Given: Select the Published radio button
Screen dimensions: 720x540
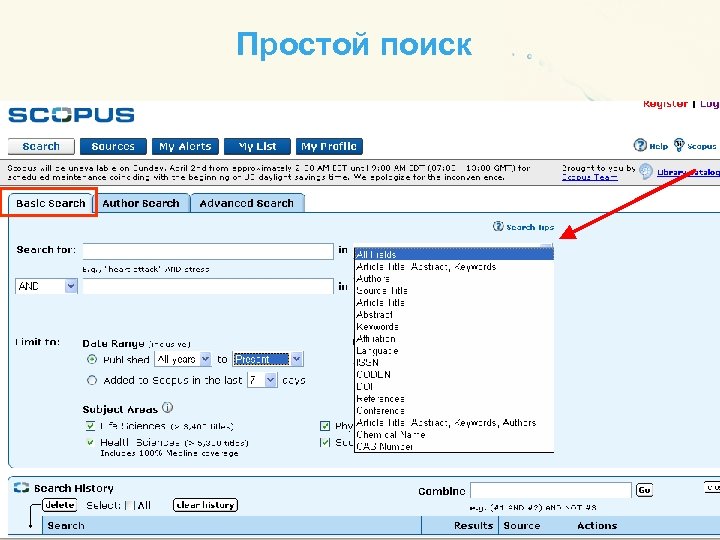Looking at the screenshot, I should pos(92,360).
